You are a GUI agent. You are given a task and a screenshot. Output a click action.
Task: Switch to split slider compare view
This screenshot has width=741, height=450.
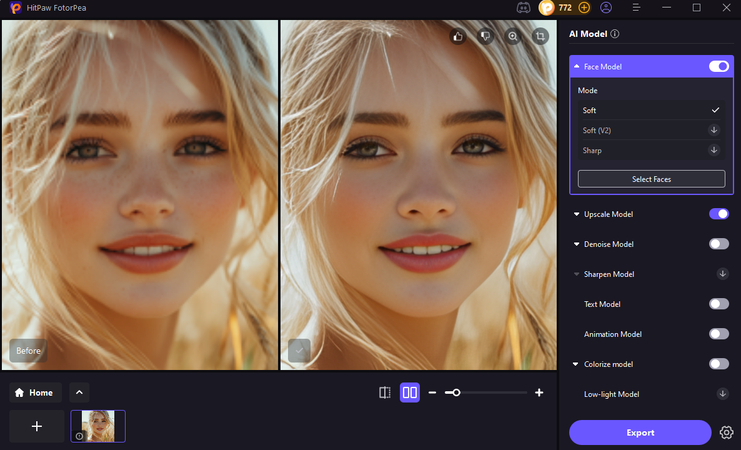tap(385, 392)
